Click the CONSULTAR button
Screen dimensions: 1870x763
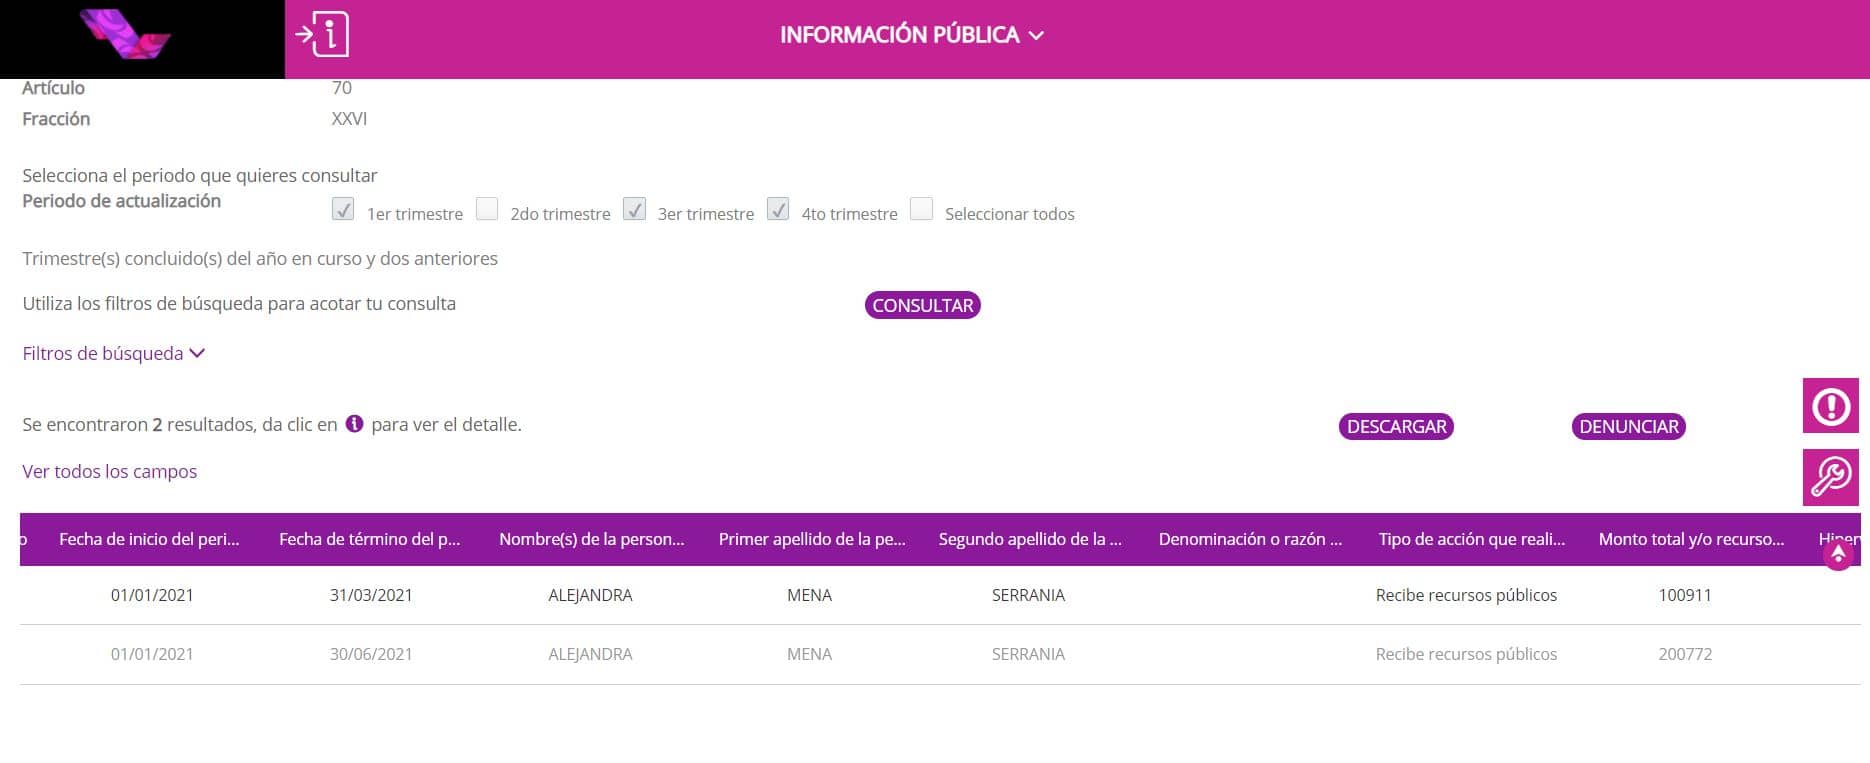(x=922, y=305)
